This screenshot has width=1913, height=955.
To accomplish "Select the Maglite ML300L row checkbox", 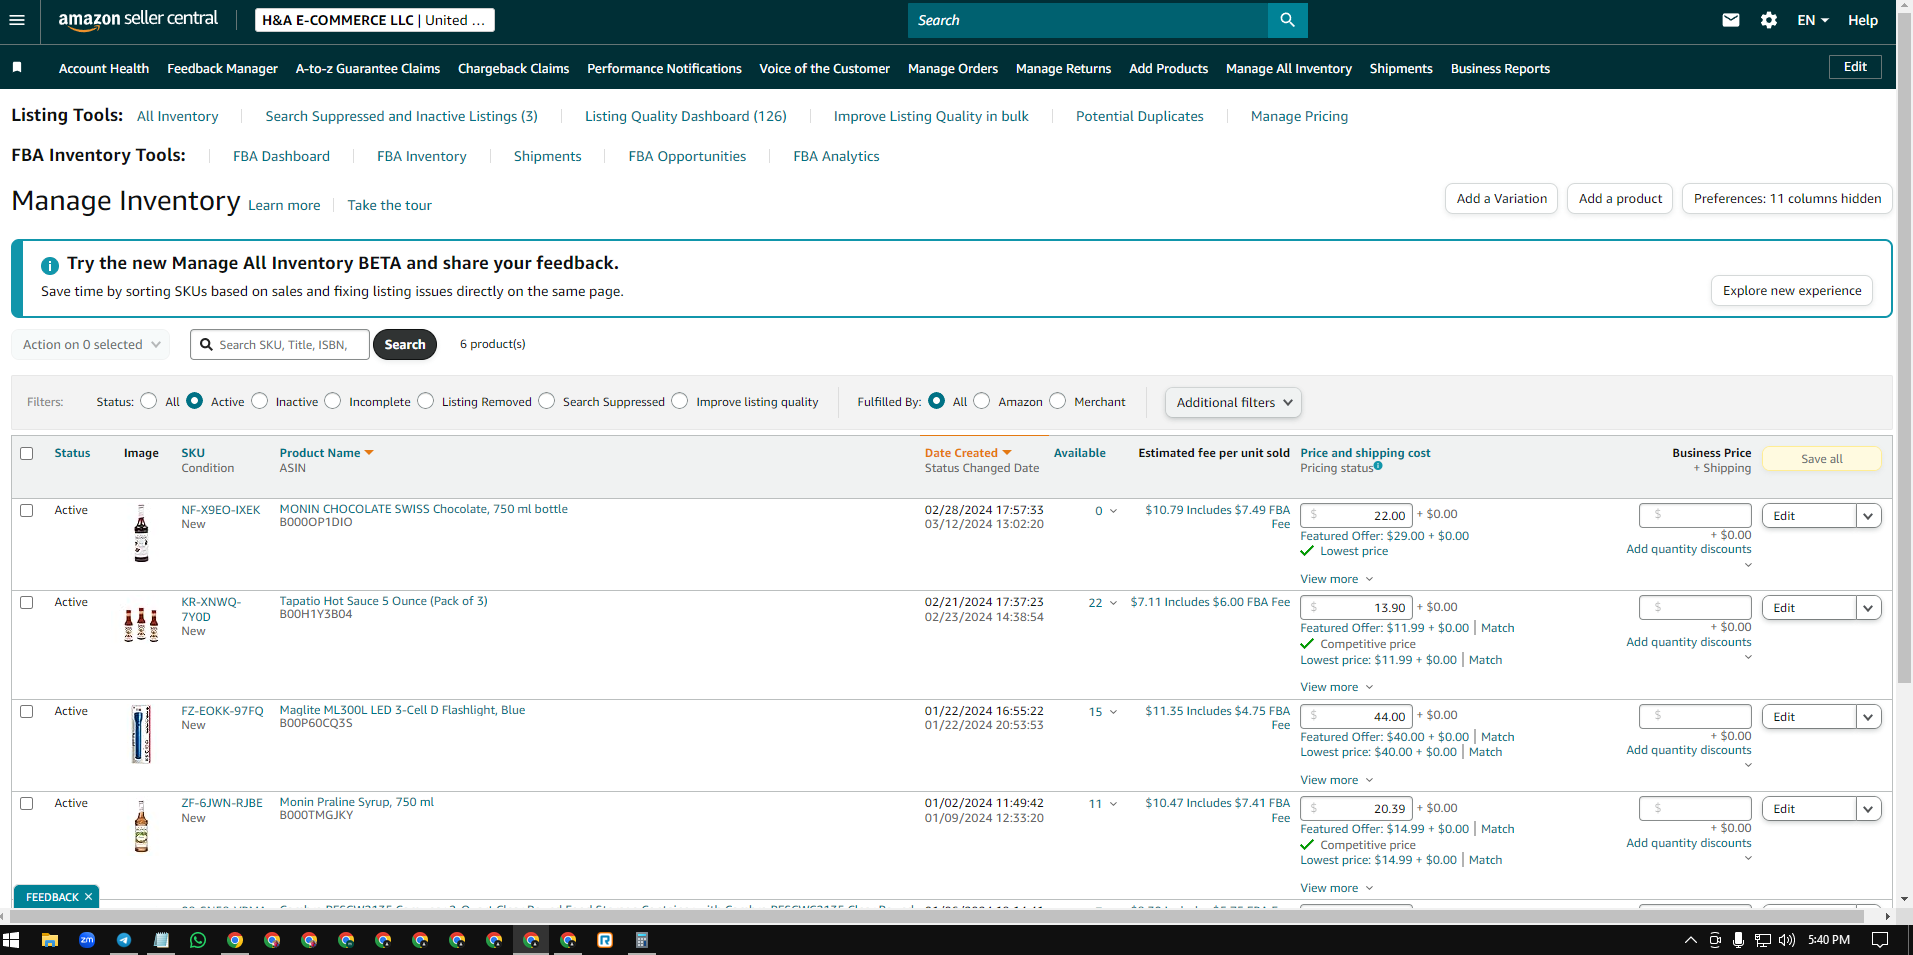I will coord(27,712).
